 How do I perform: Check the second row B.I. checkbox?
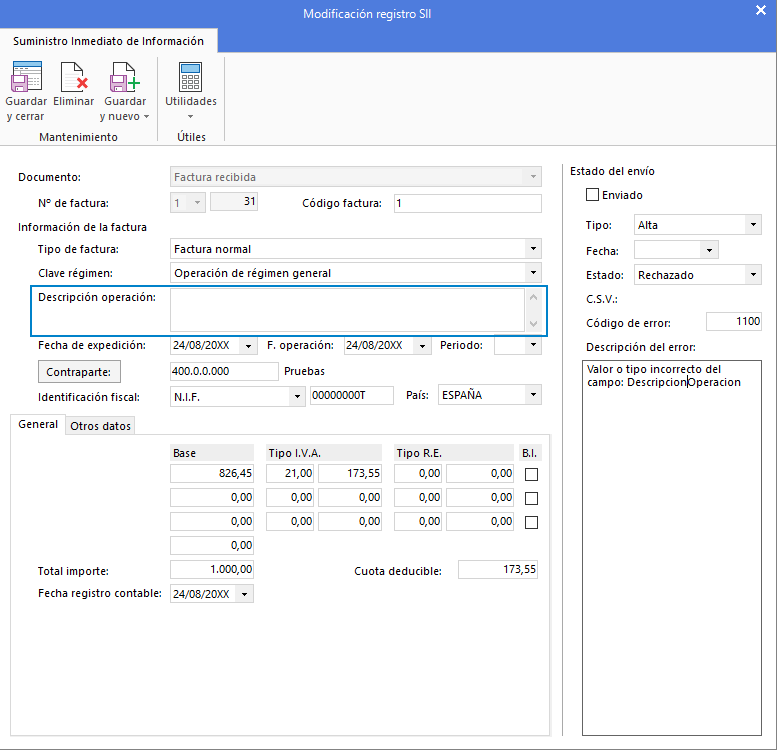tap(532, 498)
